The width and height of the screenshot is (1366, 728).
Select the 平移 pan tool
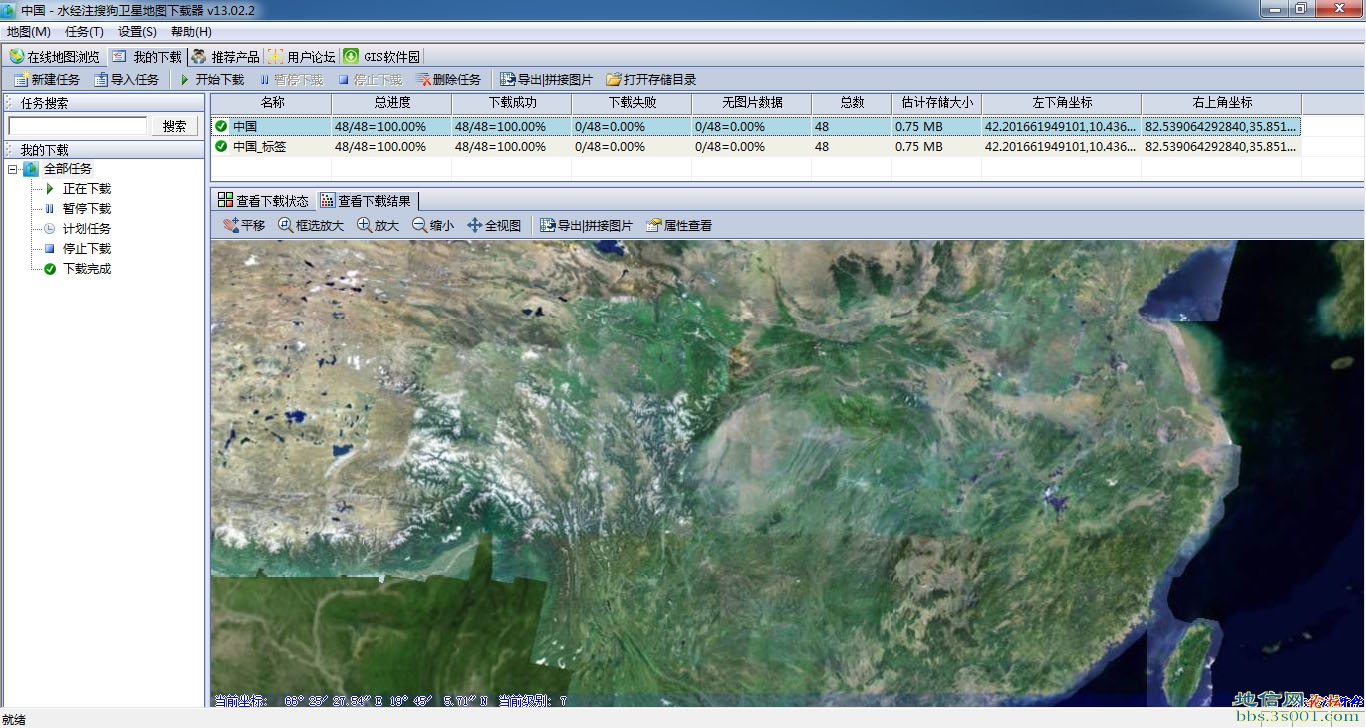point(244,226)
